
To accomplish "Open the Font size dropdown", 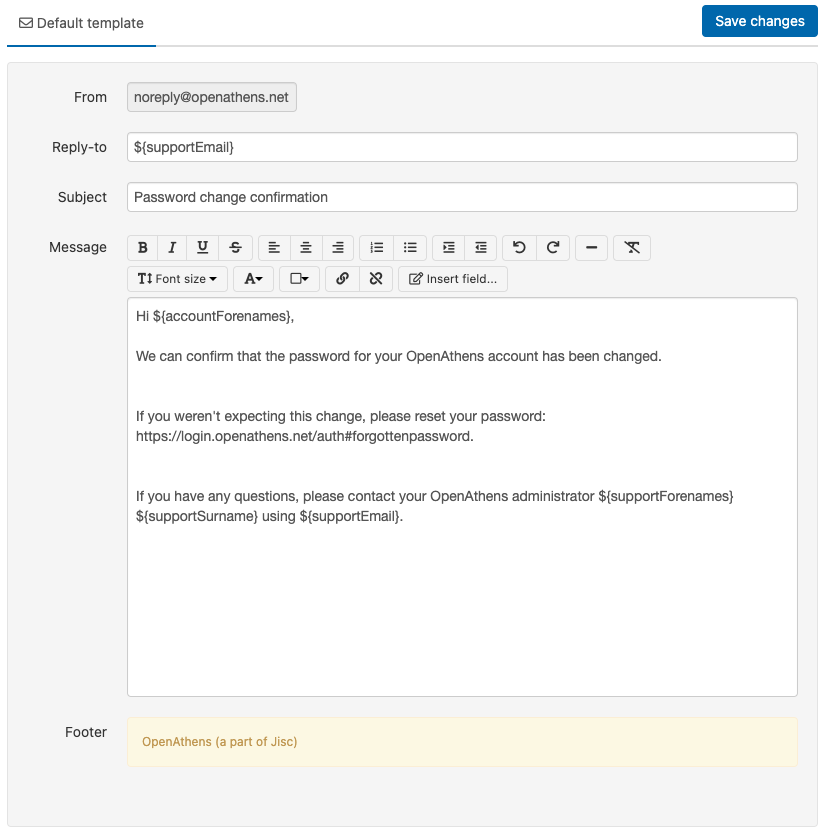I will pyautogui.click(x=177, y=279).
